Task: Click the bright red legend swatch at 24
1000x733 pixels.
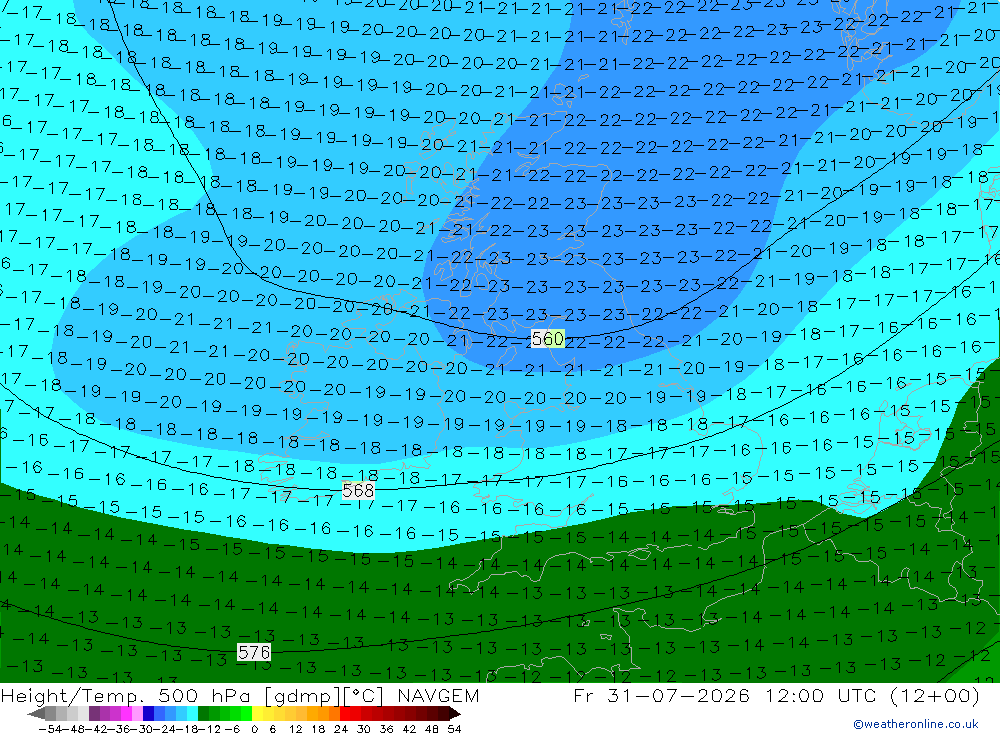Action: (x=345, y=714)
